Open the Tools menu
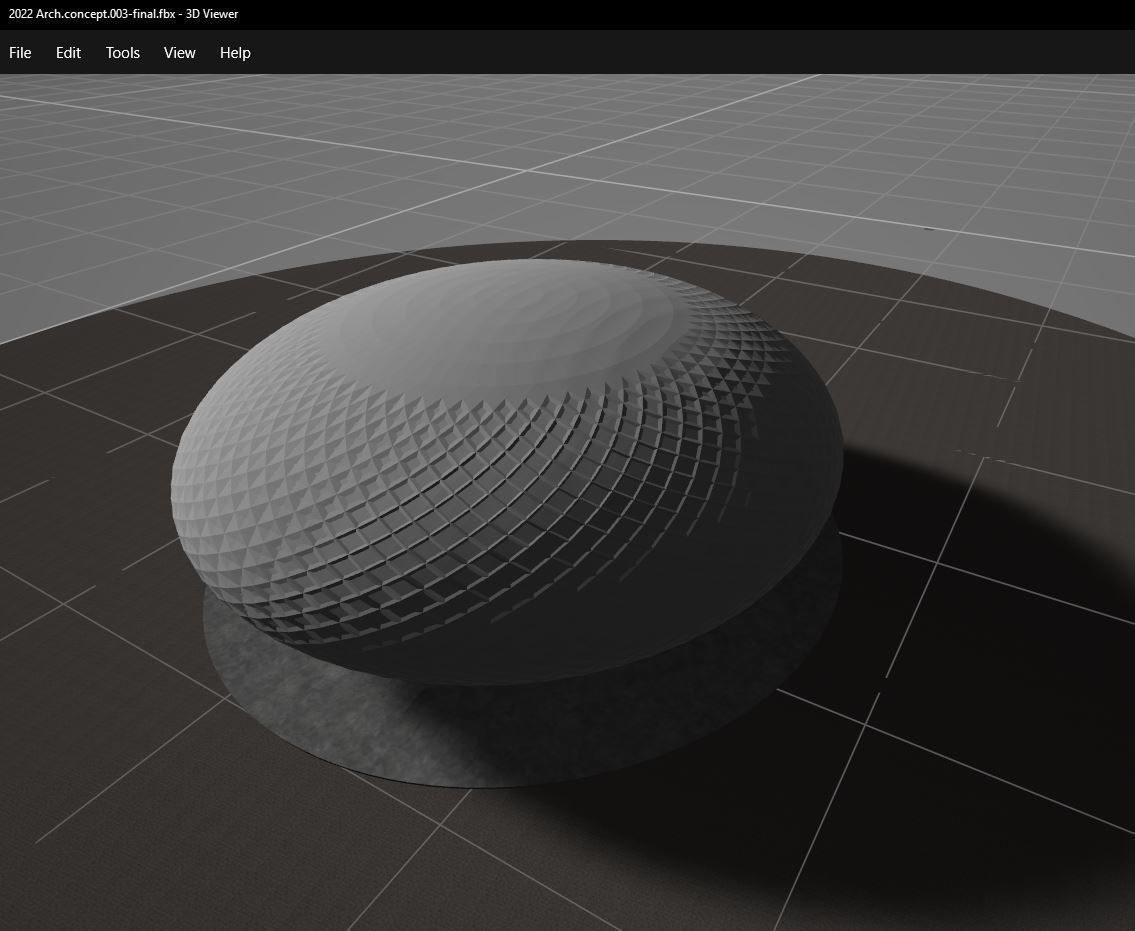1135x931 pixels. [x=122, y=53]
